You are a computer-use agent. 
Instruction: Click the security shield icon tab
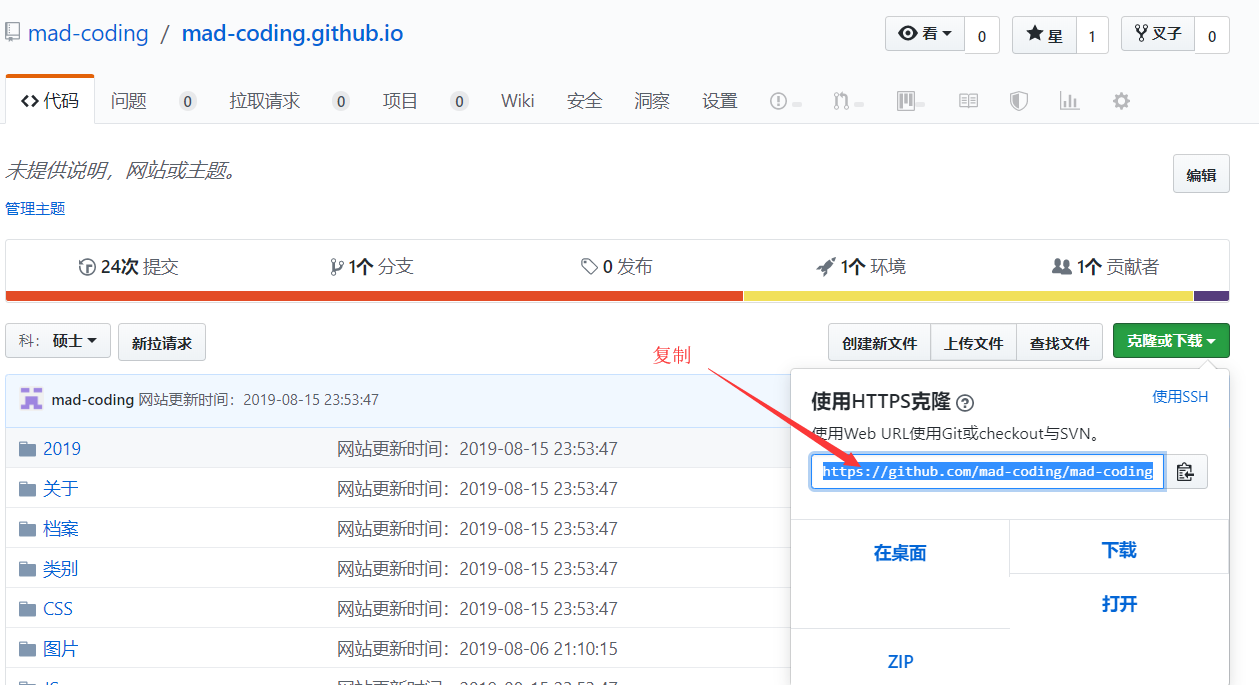(1018, 101)
